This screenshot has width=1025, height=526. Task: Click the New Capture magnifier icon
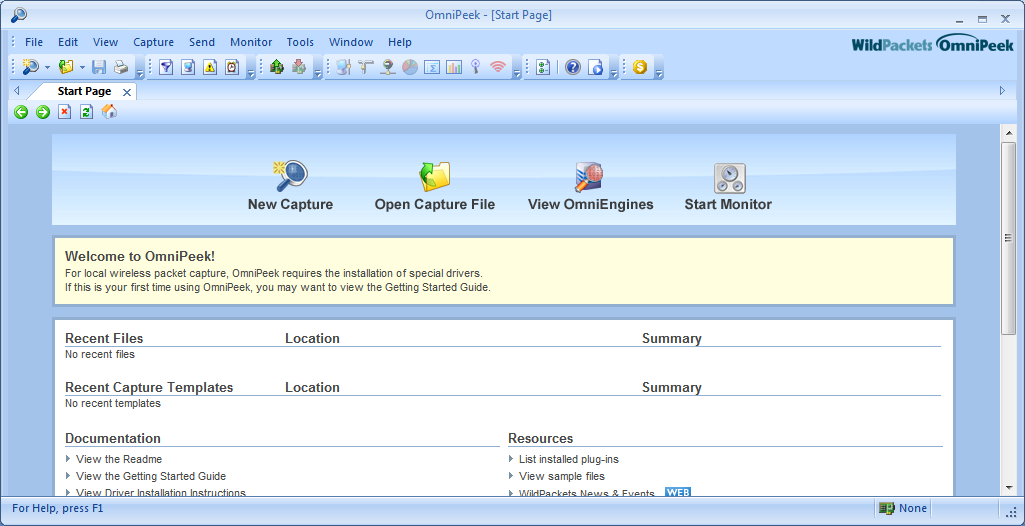290,177
